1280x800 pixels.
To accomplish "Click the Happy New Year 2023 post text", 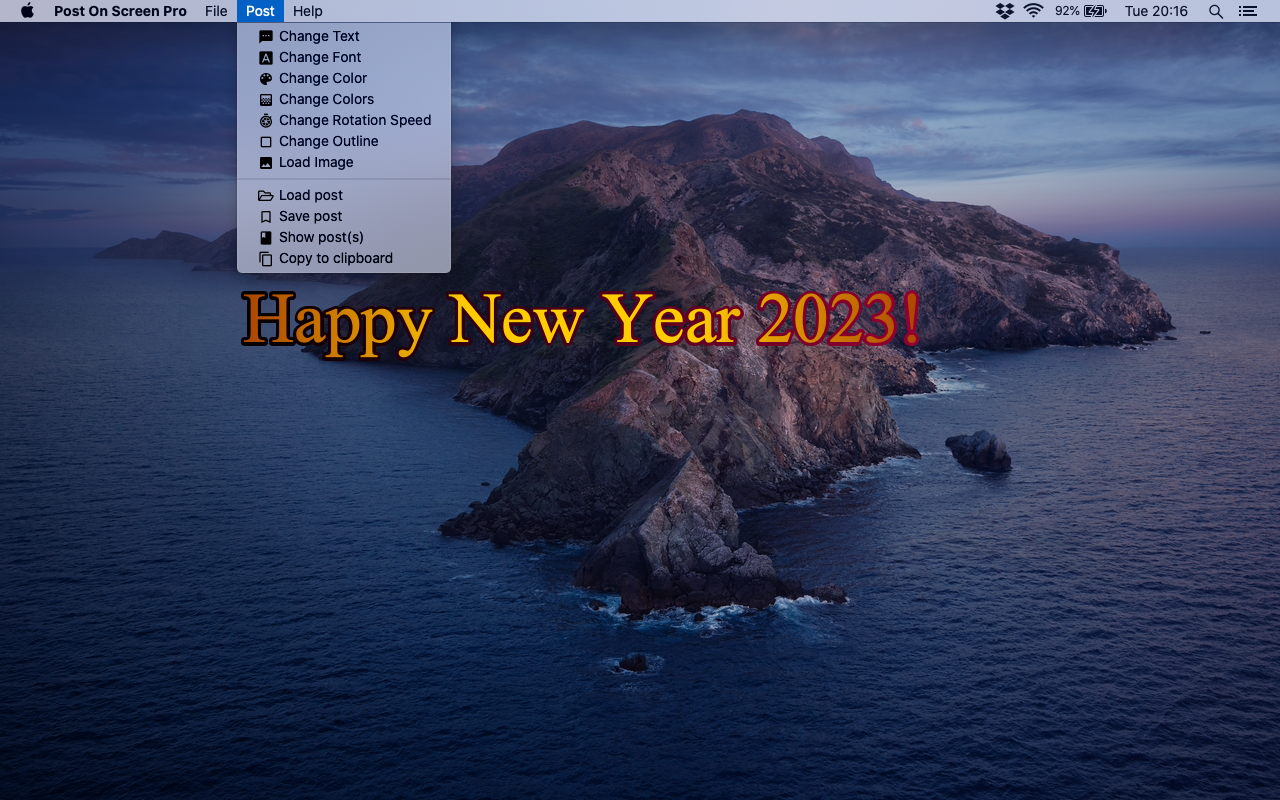I will coord(580,320).
